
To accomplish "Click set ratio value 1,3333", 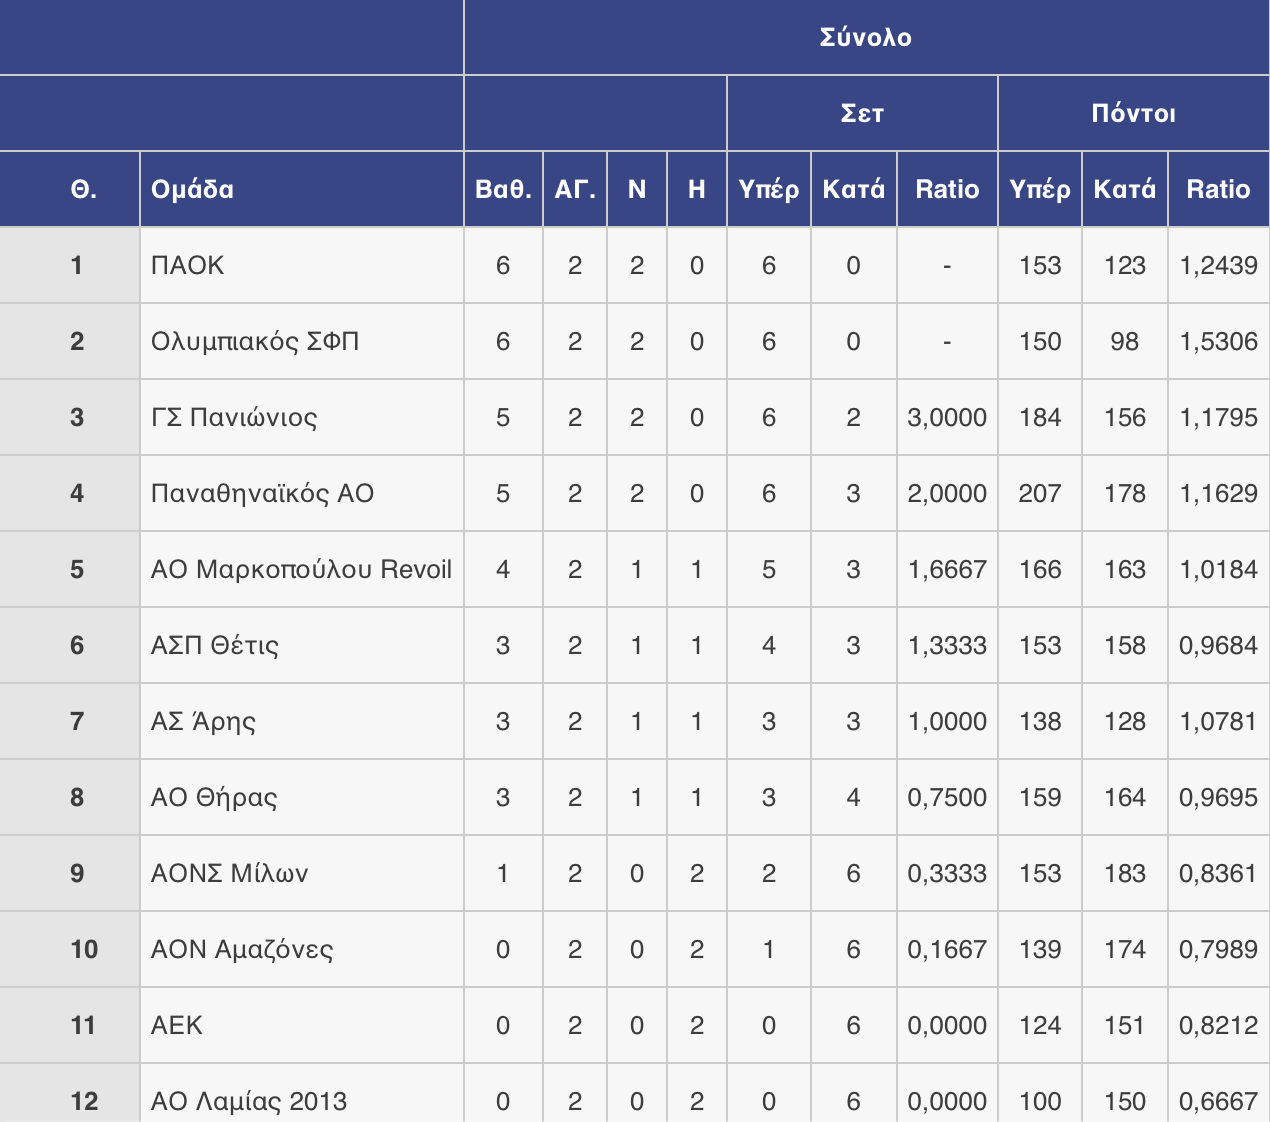I will tap(947, 645).
